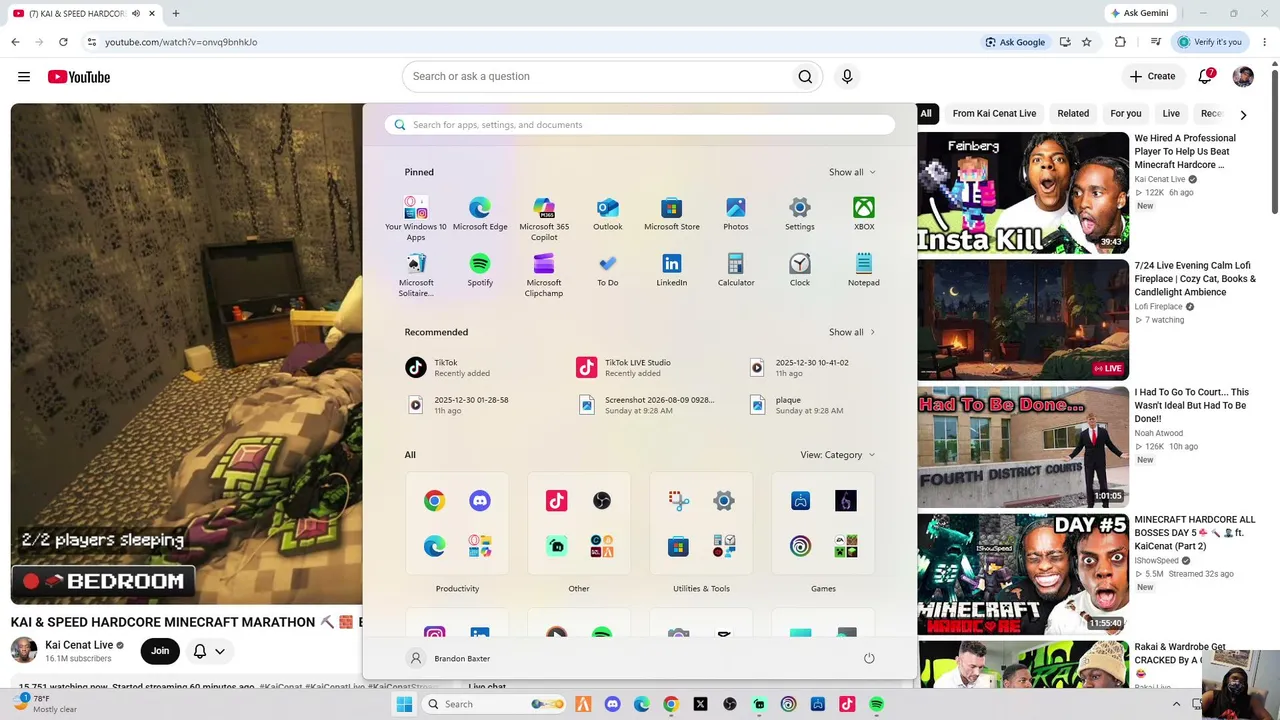Click the Verify it's you profile button
Screen dimensions: 1280x720
point(1210,42)
